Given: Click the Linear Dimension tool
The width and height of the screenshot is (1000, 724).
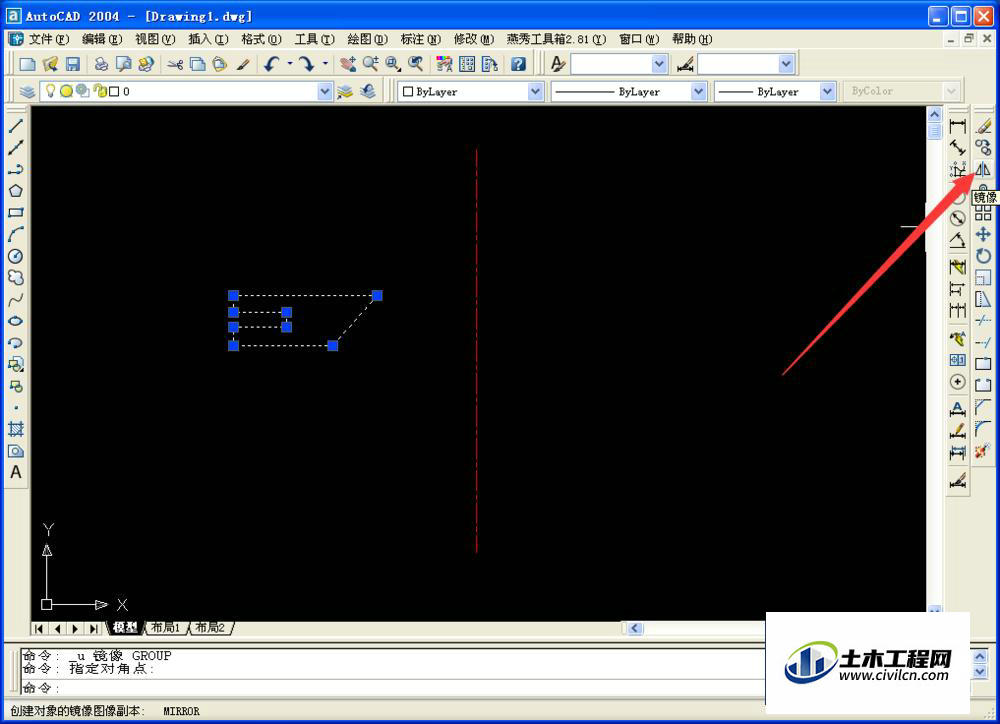Looking at the screenshot, I should pyautogui.click(x=957, y=126).
